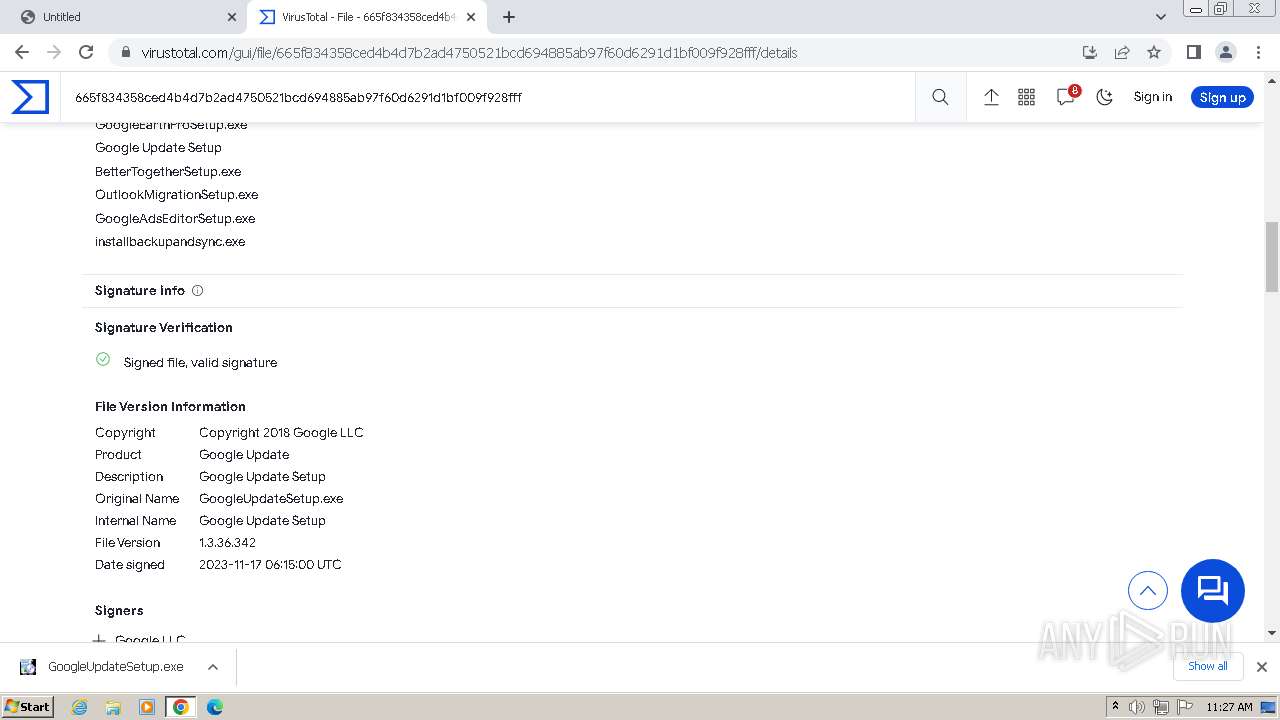Open the Chrome three-dot menu
The height and width of the screenshot is (720, 1280).
(1257, 52)
